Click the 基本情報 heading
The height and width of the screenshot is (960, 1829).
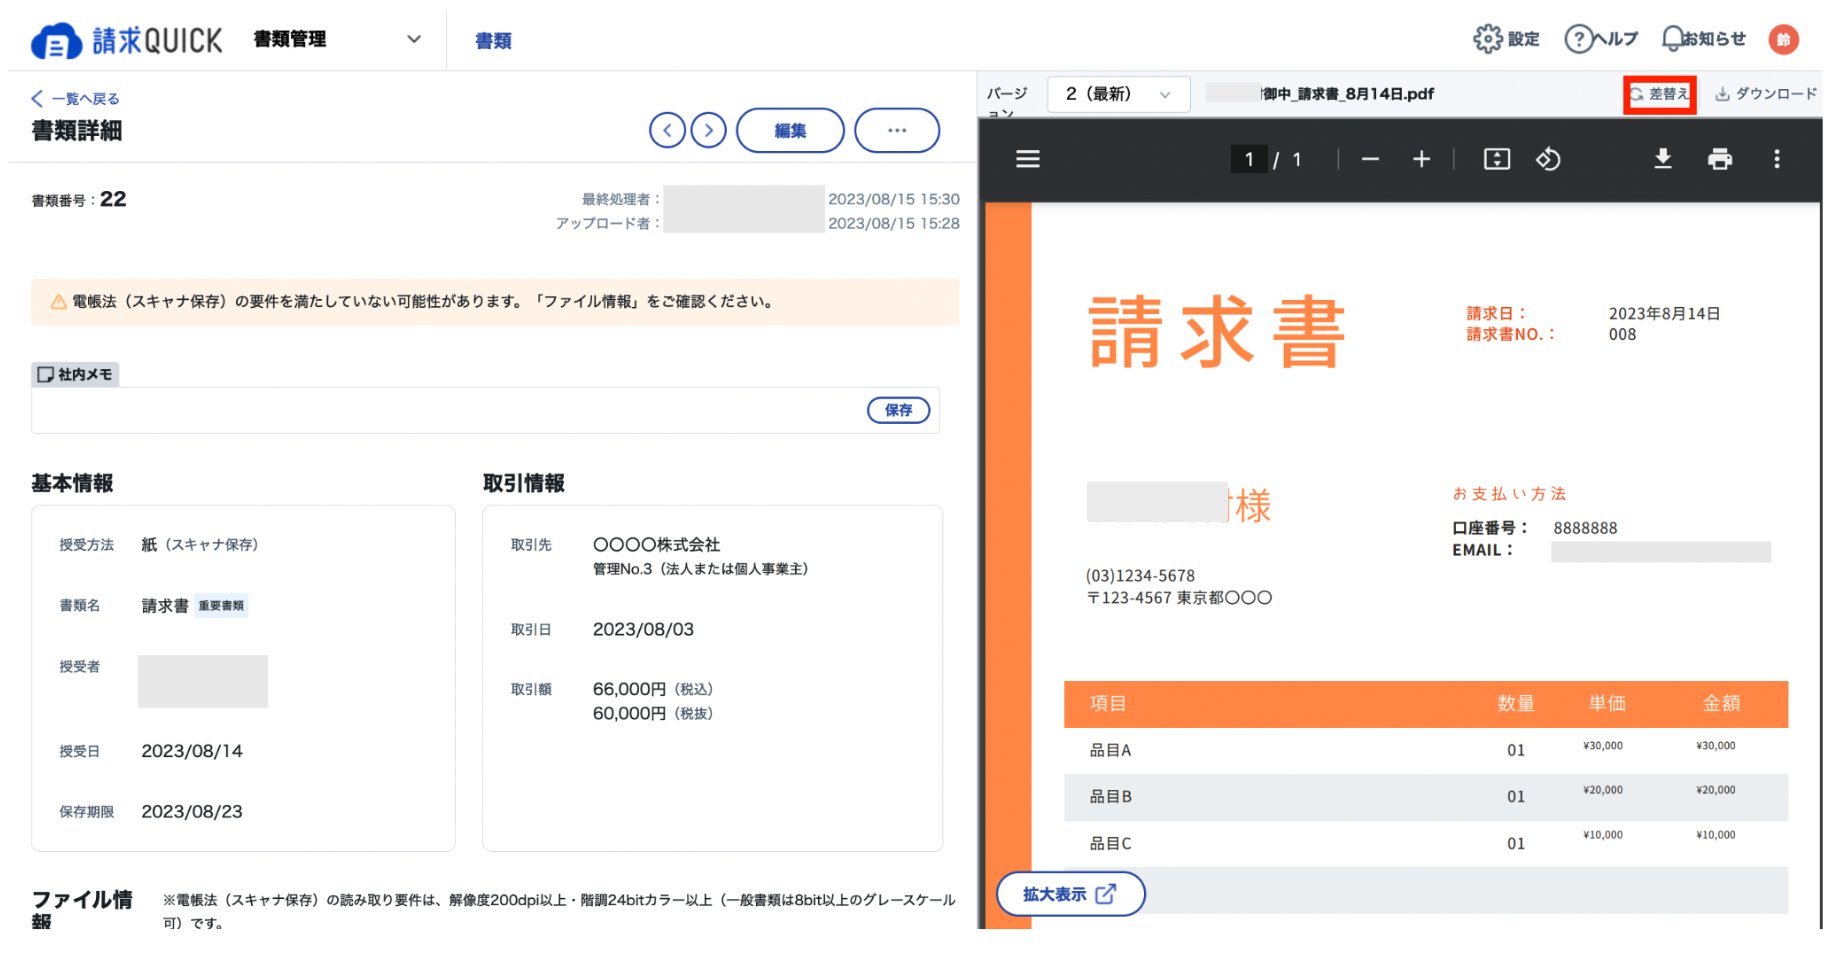pyautogui.click(x=72, y=483)
